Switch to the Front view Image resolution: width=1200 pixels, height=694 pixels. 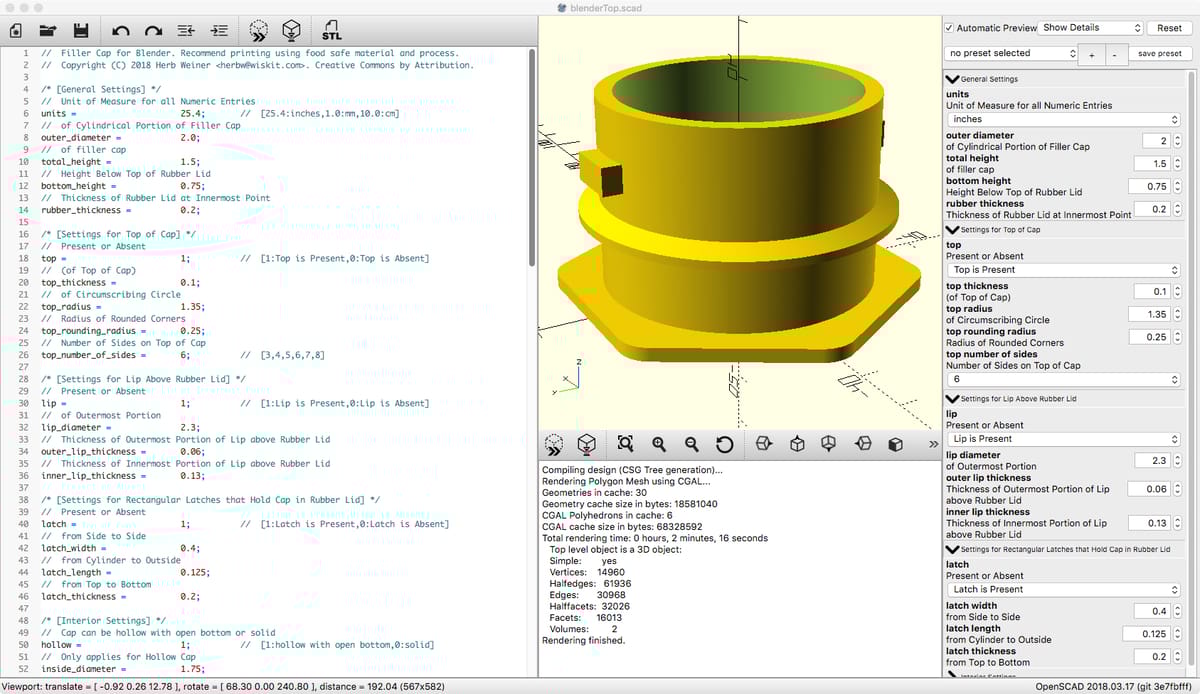click(x=896, y=443)
